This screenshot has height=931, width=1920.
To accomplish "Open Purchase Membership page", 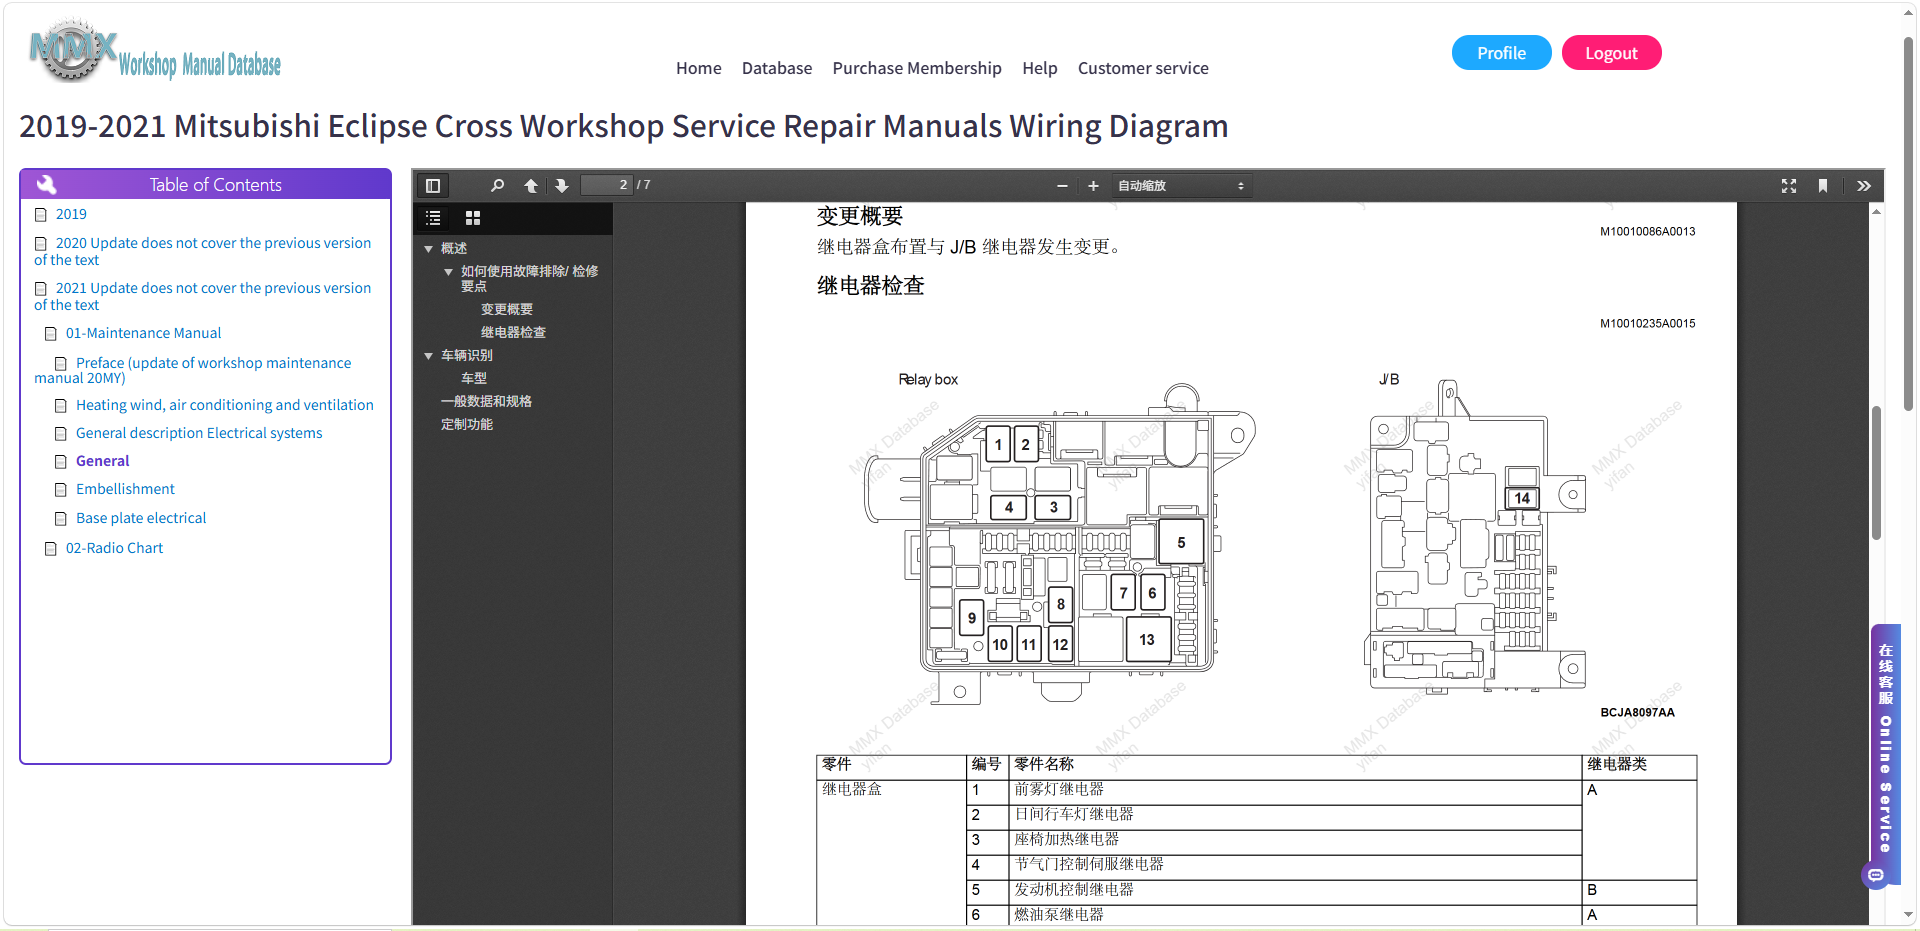I will 917,68.
